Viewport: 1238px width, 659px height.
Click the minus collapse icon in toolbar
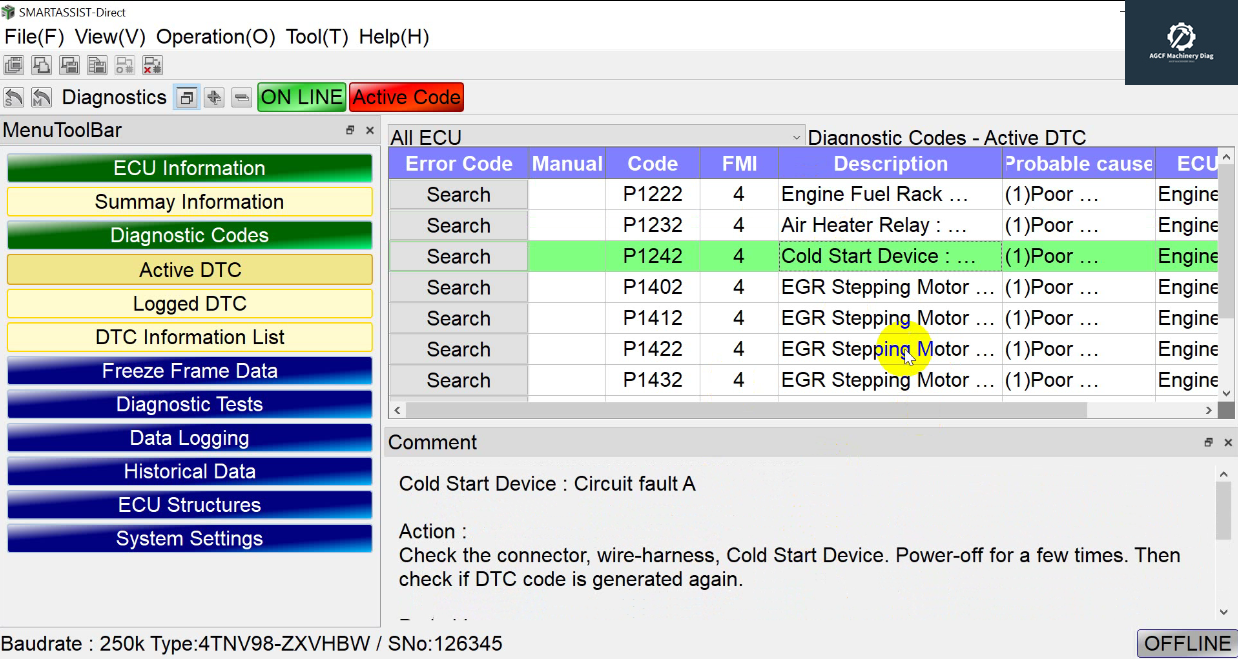[241, 97]
